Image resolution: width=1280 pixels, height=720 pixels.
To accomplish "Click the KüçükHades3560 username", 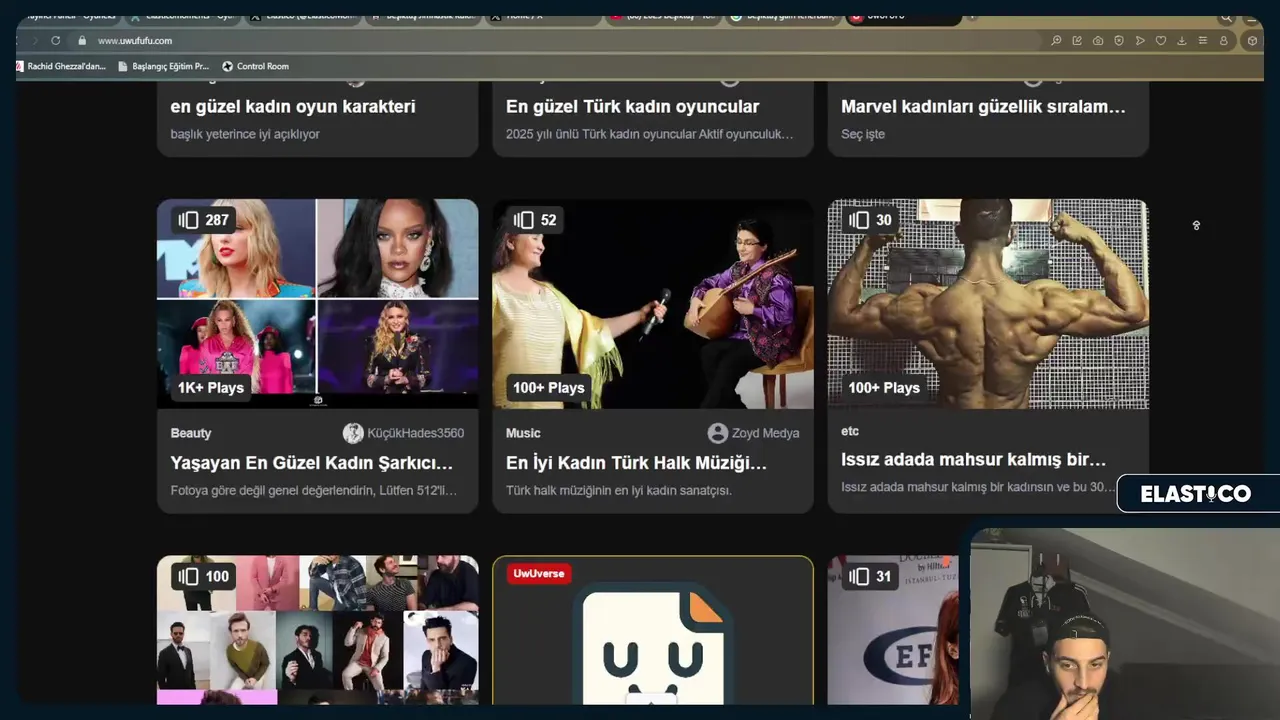I will click(x=416, y=433).
